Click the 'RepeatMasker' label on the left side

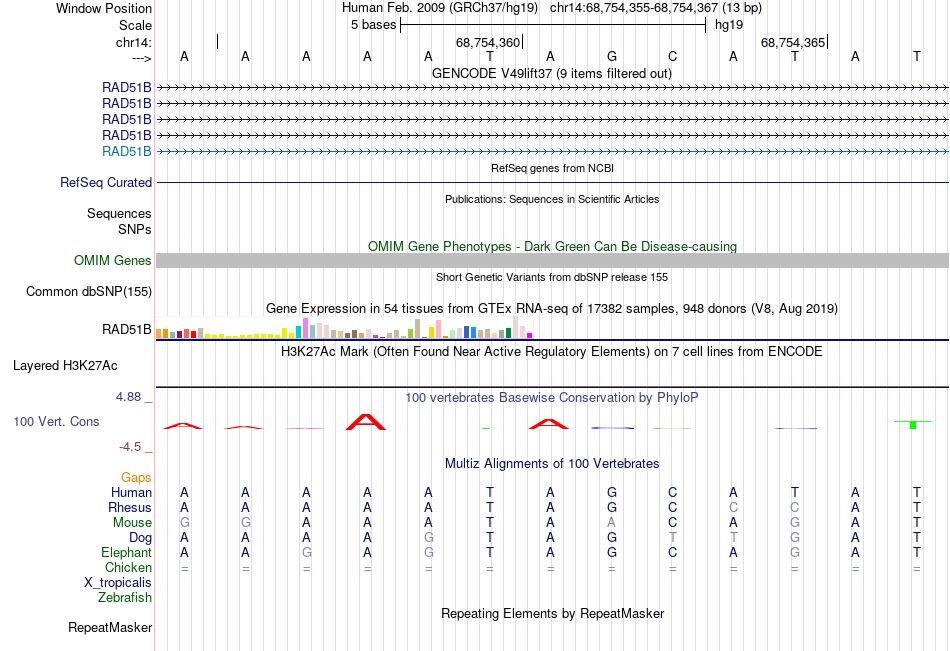point(110,628)
